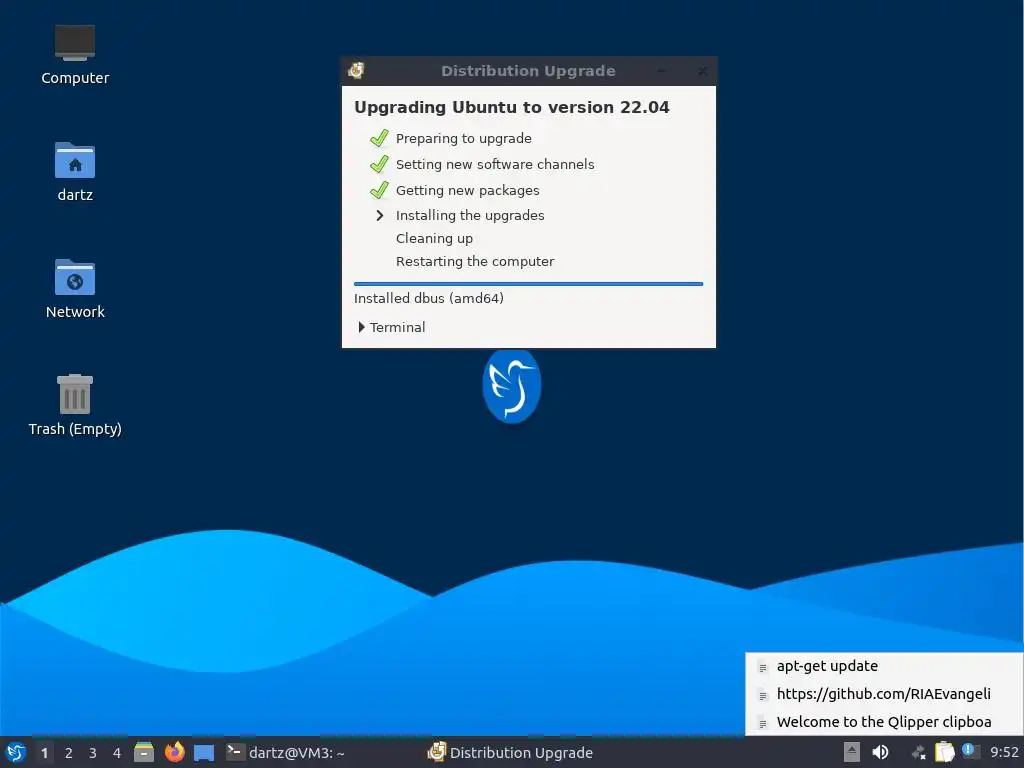Click the 'Setting new software channels' checkmark
Screen dimensions: 1024x768
(379, 164)
